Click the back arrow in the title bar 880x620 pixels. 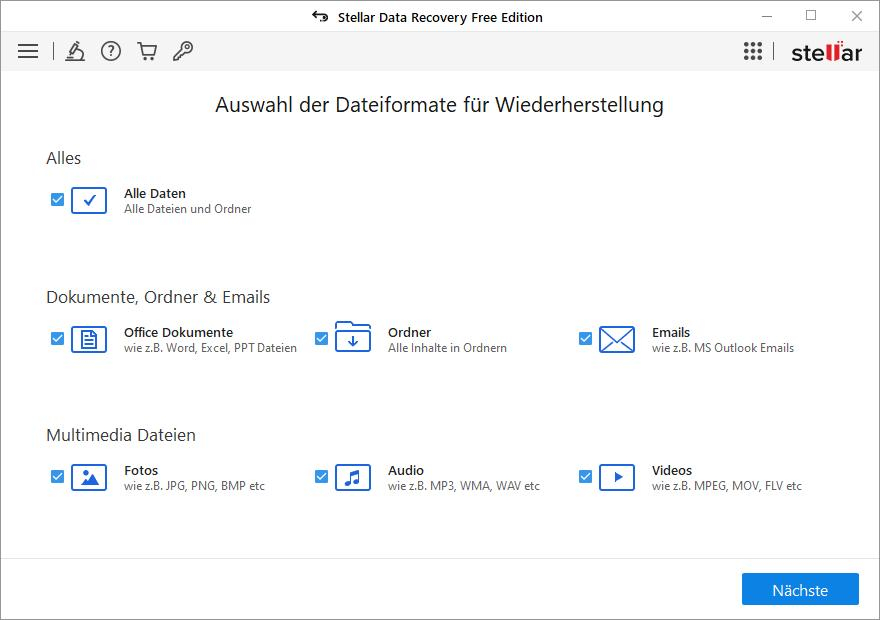[x=319, y=17]
